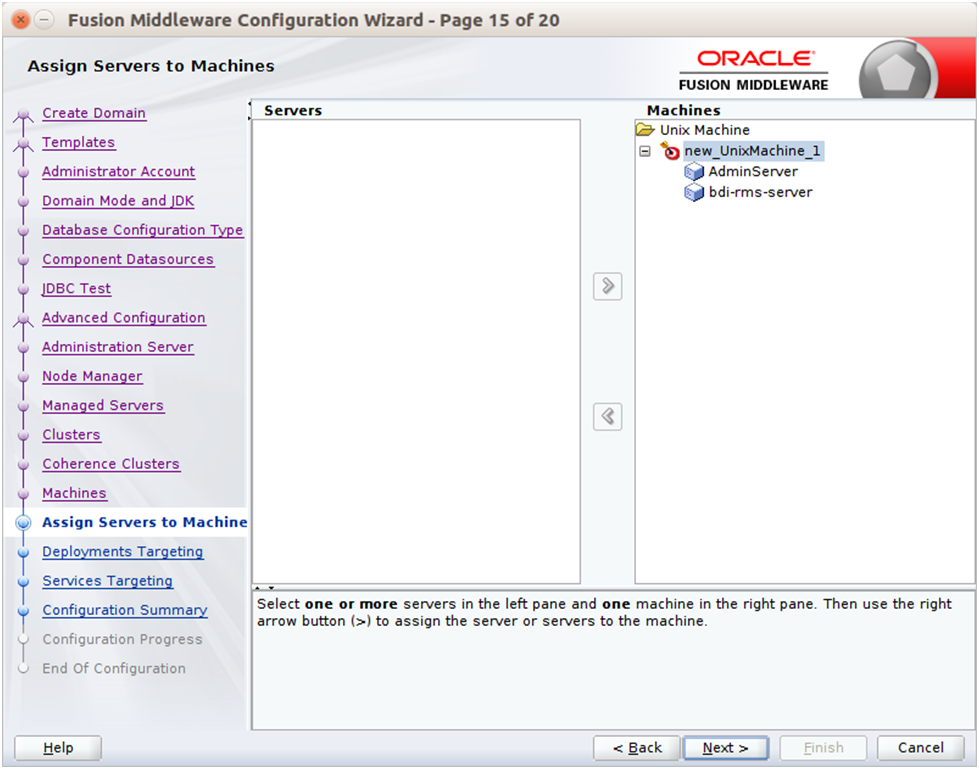Click the bdi-rms-server server icon

694,192
